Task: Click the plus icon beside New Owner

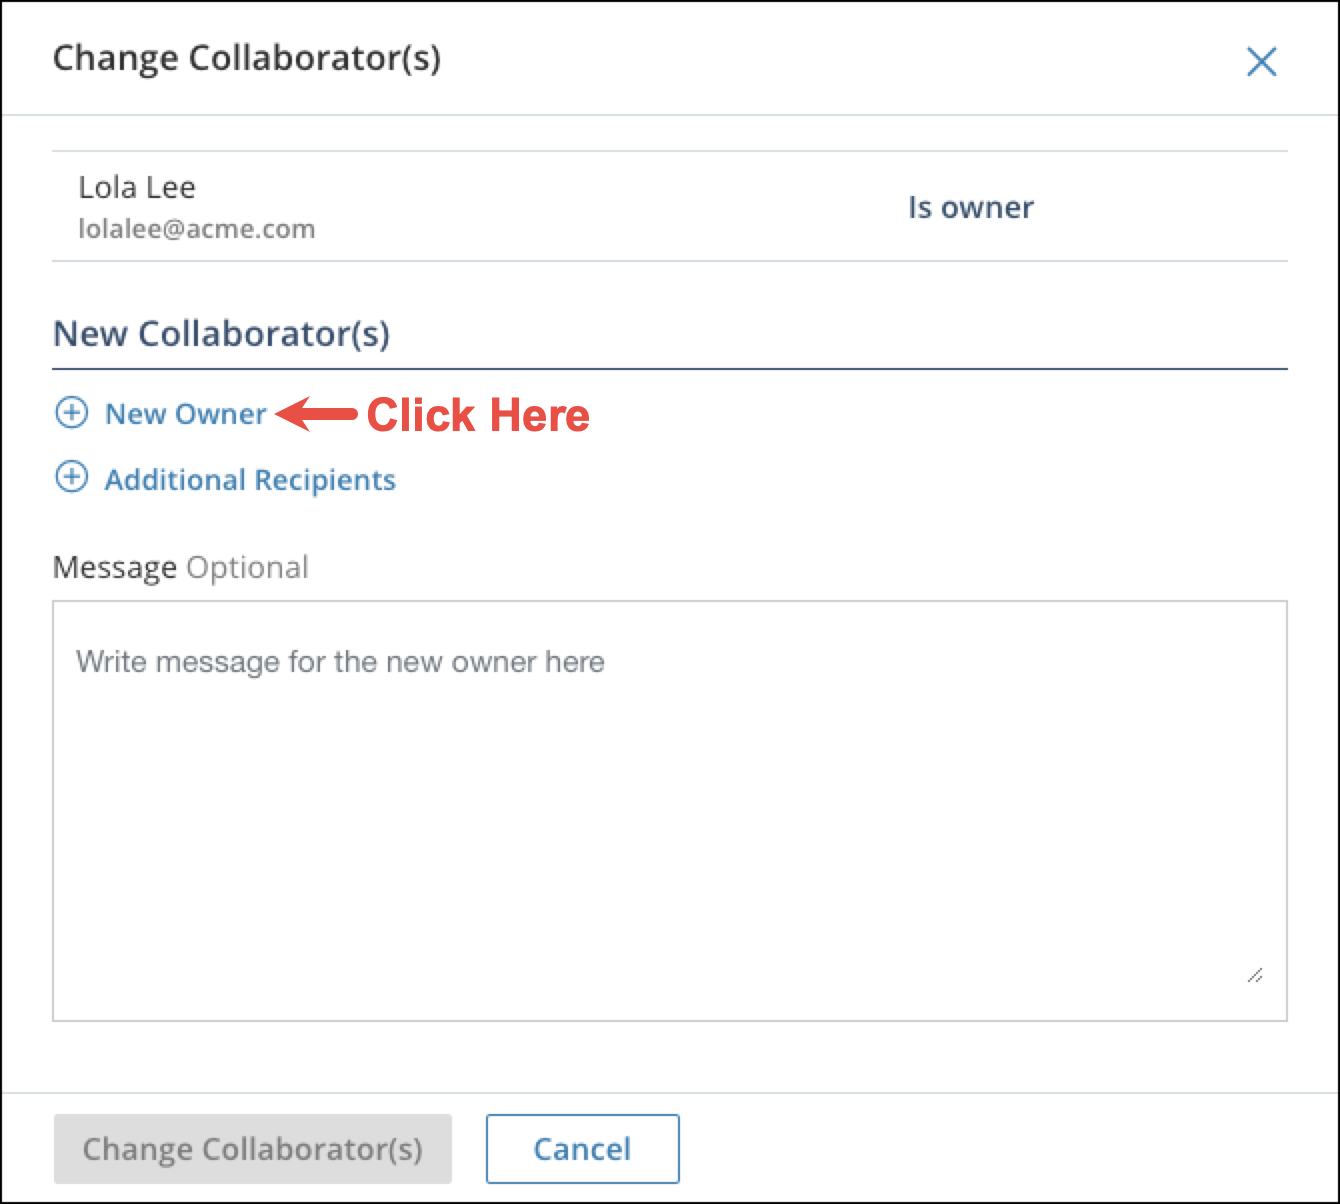Action: [71, 412]
